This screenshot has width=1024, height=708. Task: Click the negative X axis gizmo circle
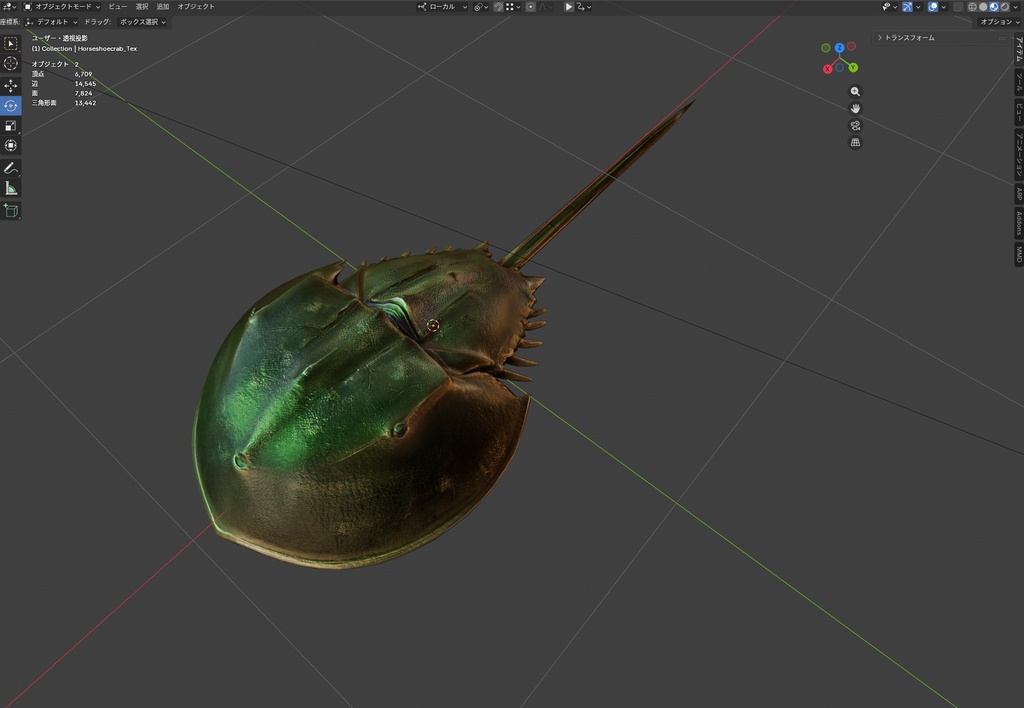[x=851, y=46]
